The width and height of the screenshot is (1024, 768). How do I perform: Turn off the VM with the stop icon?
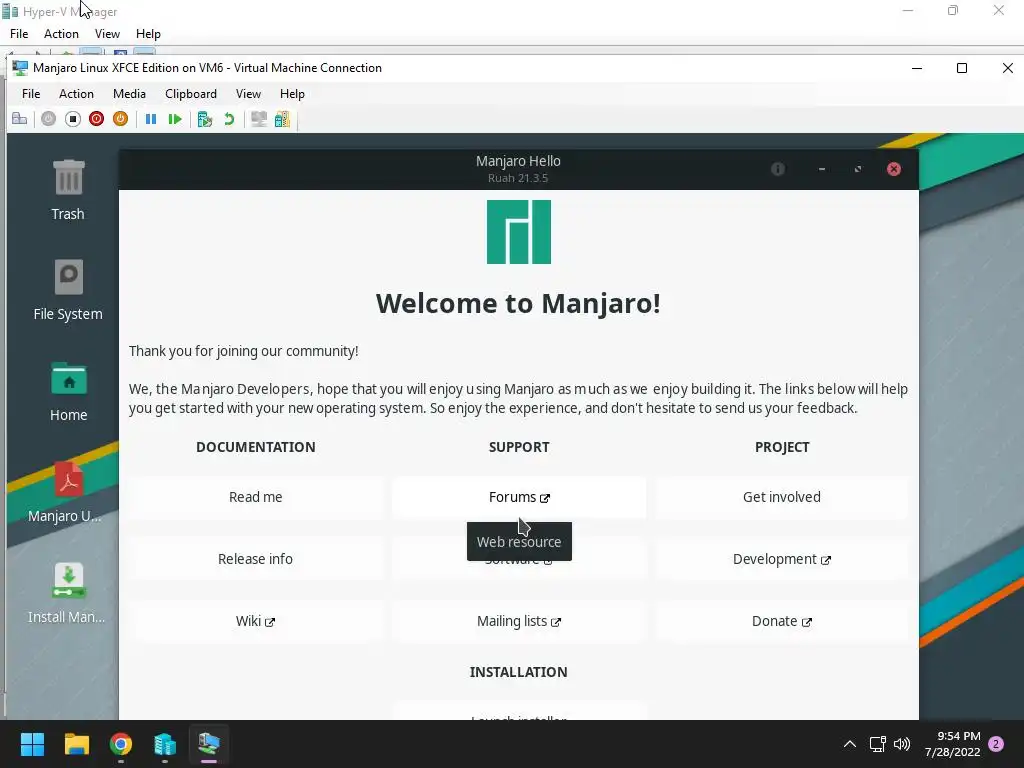click(x=72, y=119)
